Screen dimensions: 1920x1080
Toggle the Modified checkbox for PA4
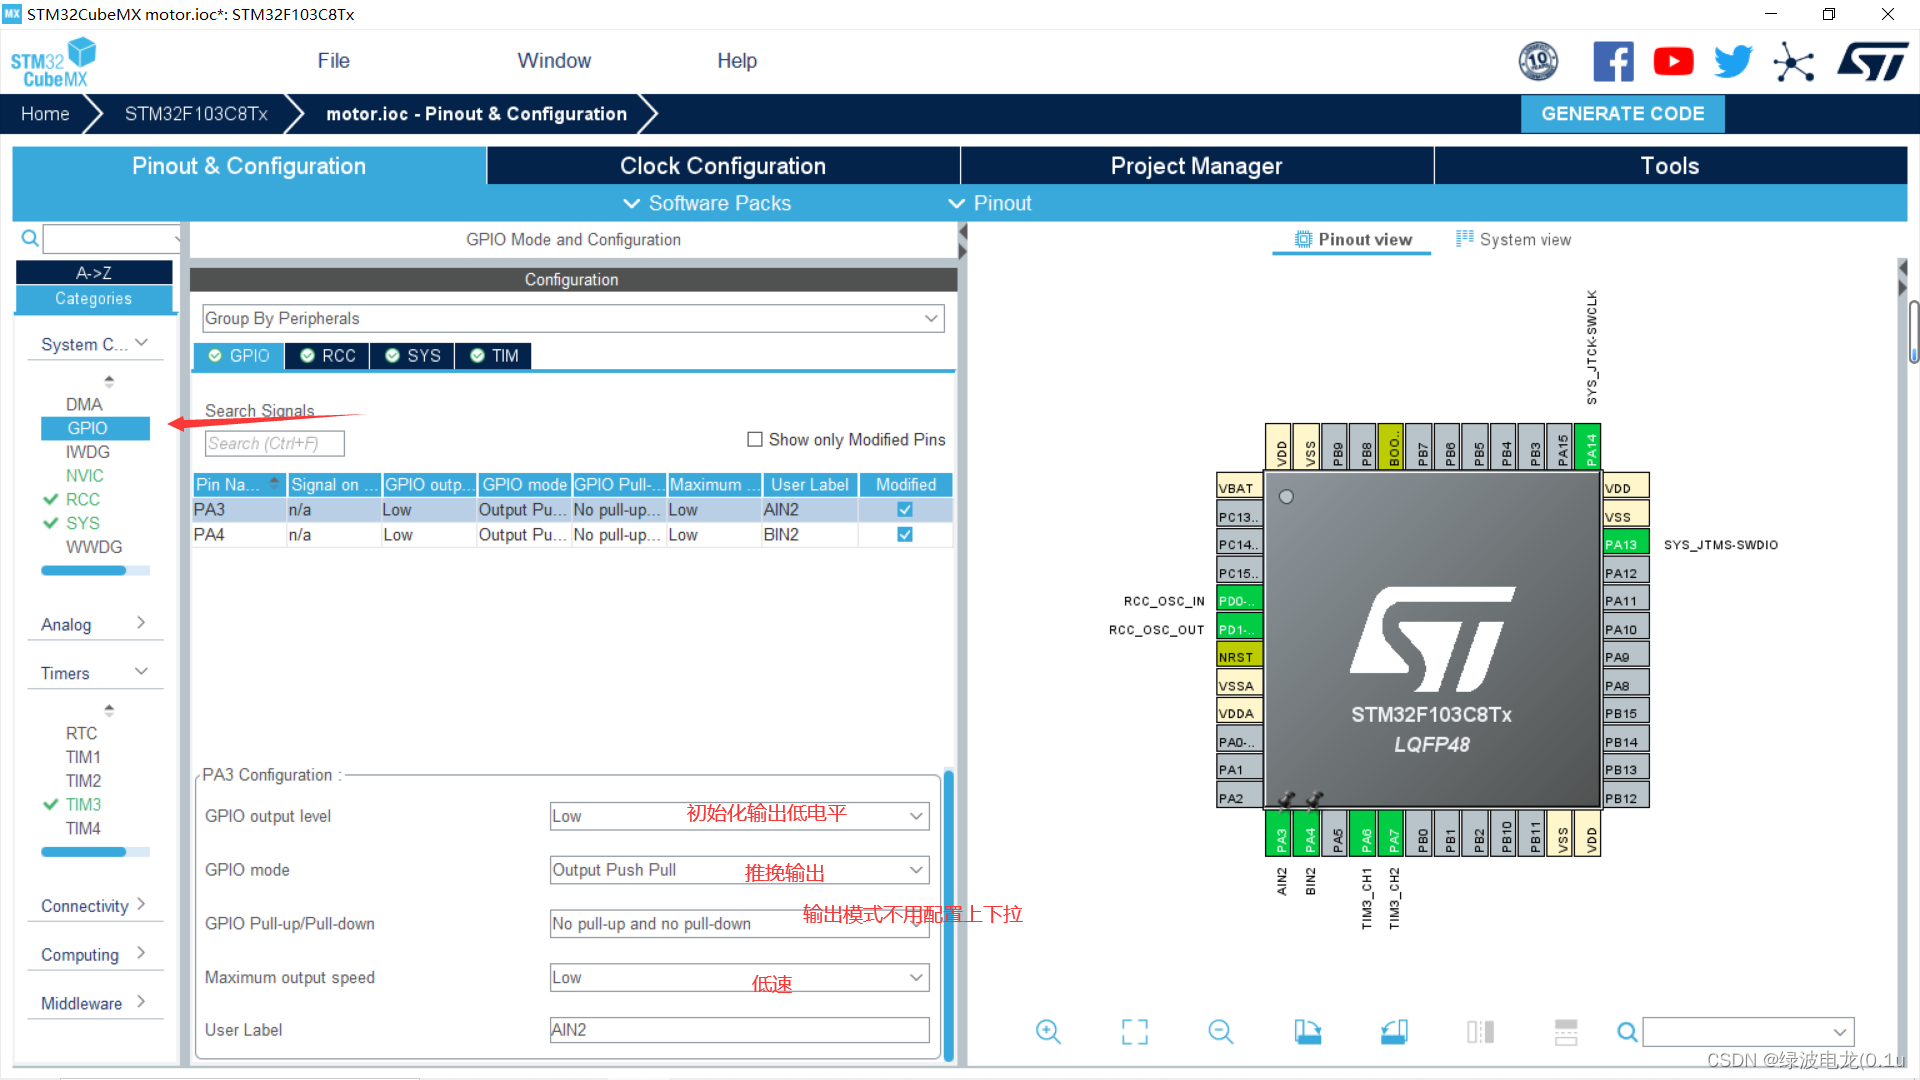coord(905,535)
